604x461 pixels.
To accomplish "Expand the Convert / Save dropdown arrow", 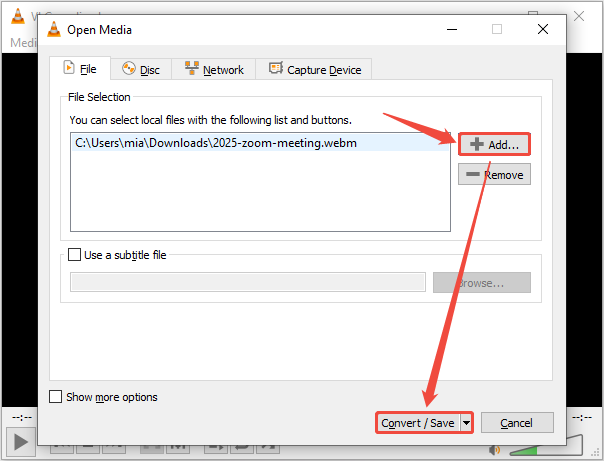I will (x=466, y=423).
